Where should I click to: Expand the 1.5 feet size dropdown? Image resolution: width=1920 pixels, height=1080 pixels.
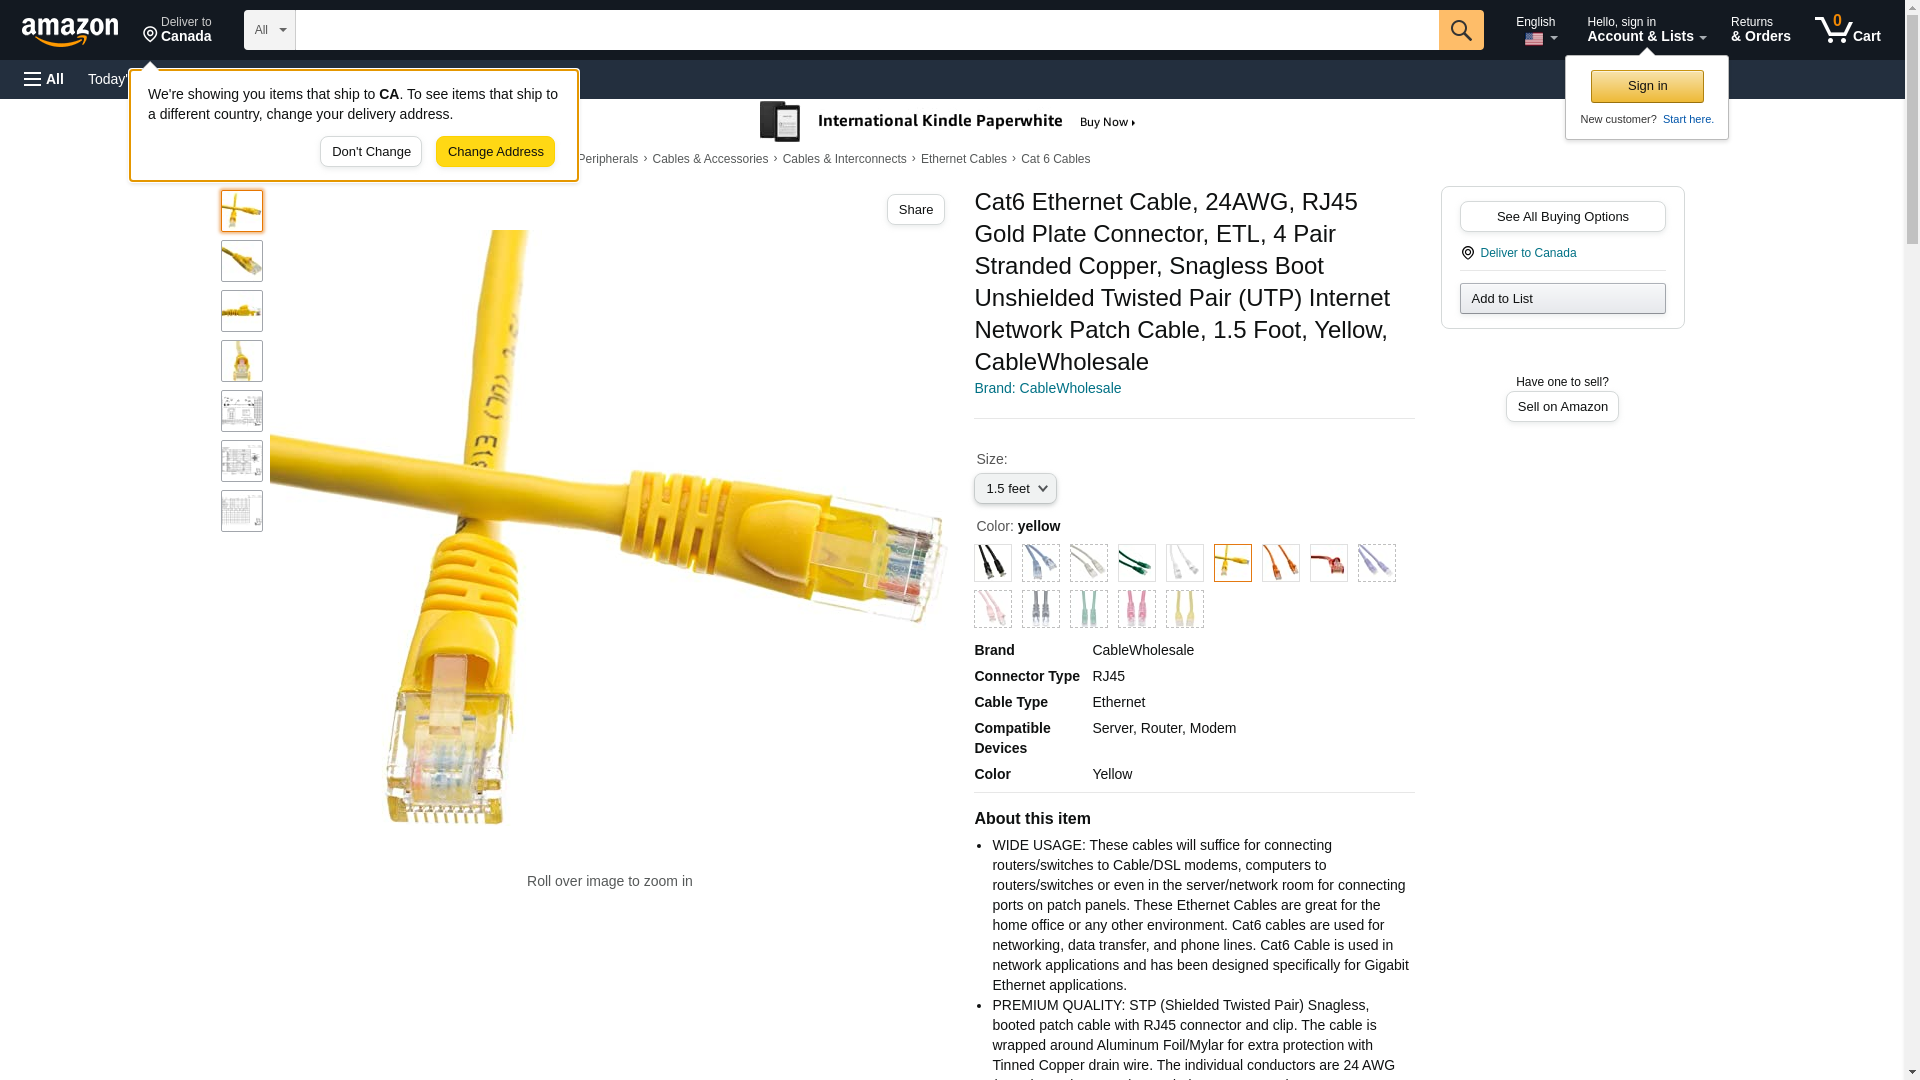click(1015, 489)
